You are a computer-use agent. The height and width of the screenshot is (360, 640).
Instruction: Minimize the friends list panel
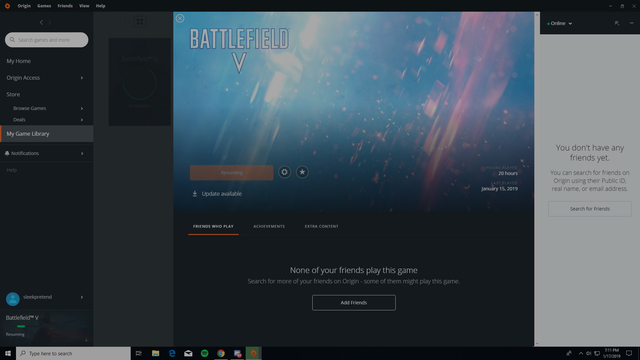pyautogui.click(x=631, y=23)
